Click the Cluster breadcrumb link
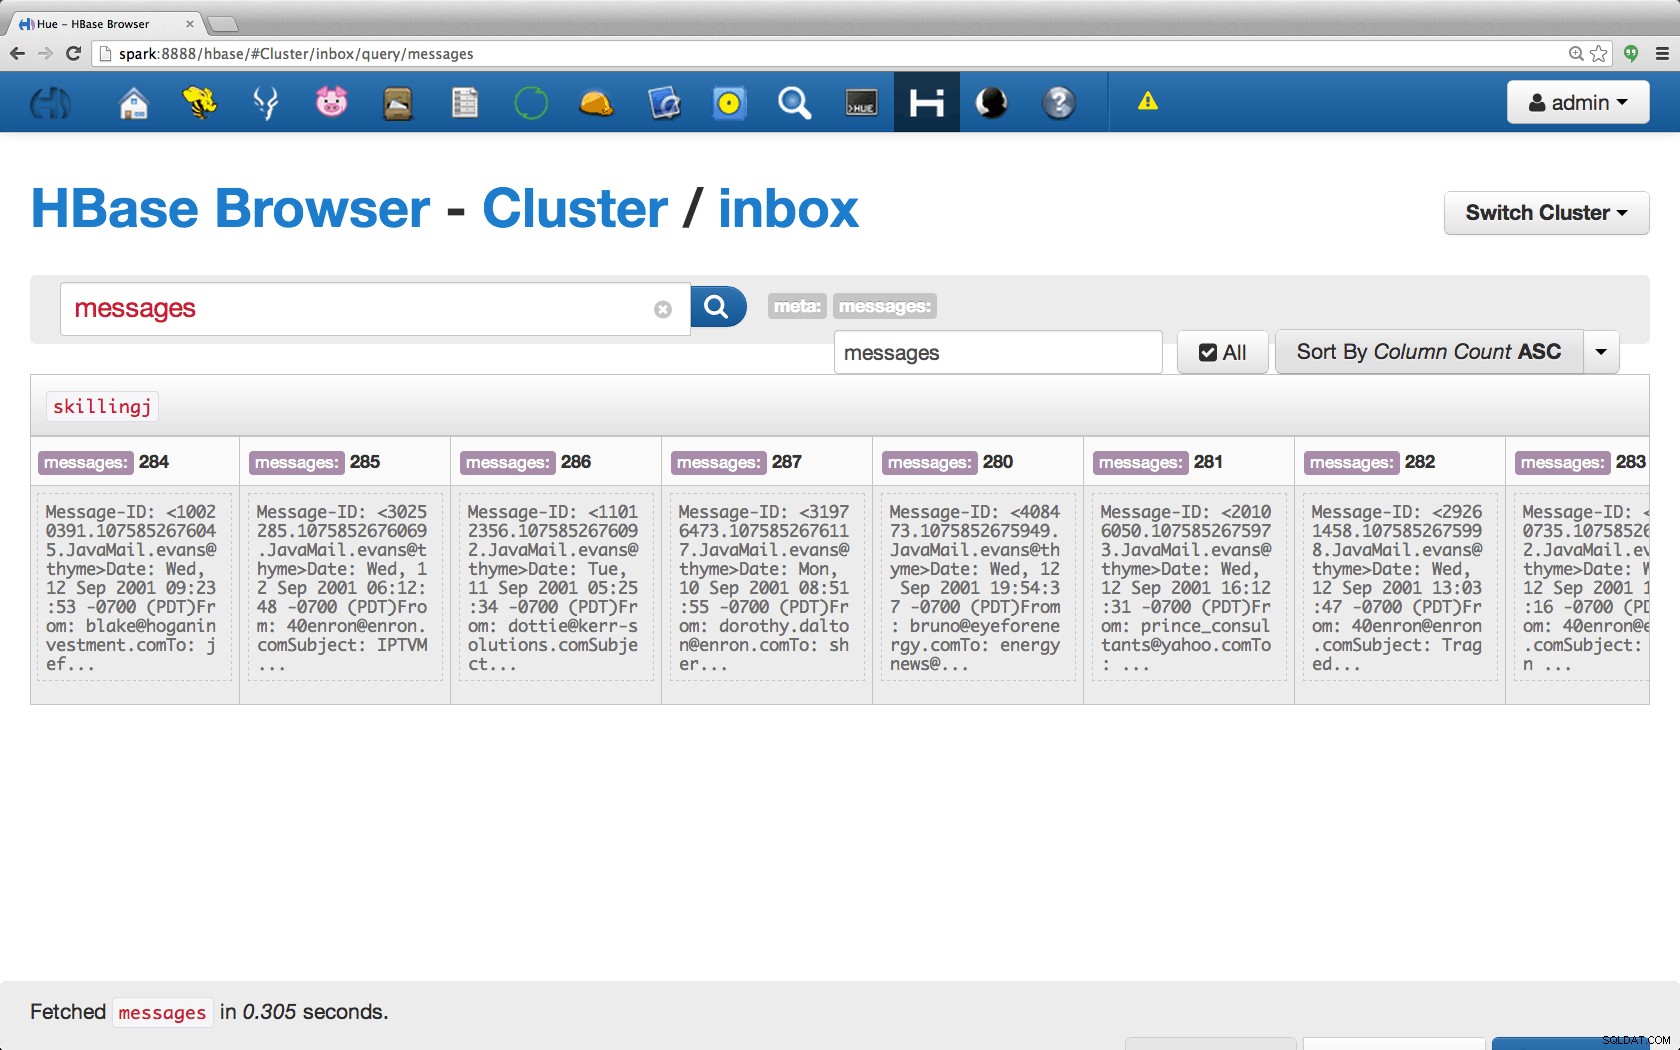Viewport: 1680px width, 1050px height. click(575, 209)
